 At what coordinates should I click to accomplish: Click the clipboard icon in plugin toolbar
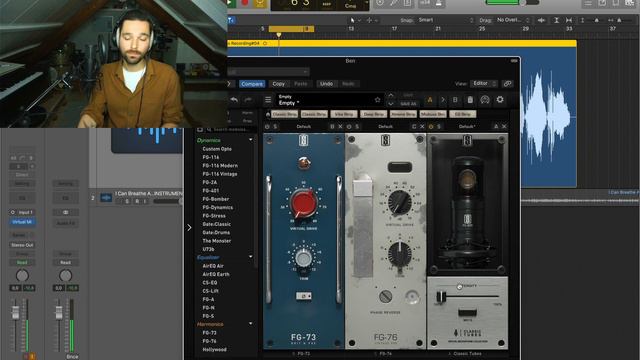(470, 100)
